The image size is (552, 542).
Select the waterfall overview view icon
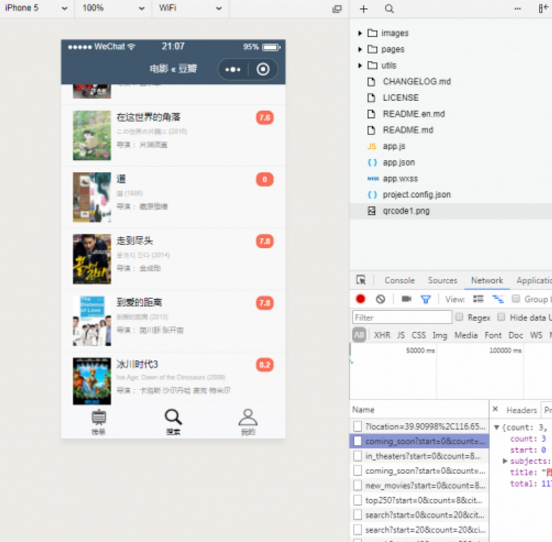coord(498,299)
